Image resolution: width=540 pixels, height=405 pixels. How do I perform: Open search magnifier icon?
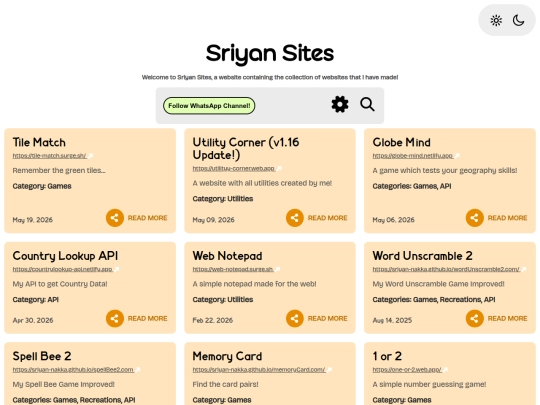click(367, 104)
